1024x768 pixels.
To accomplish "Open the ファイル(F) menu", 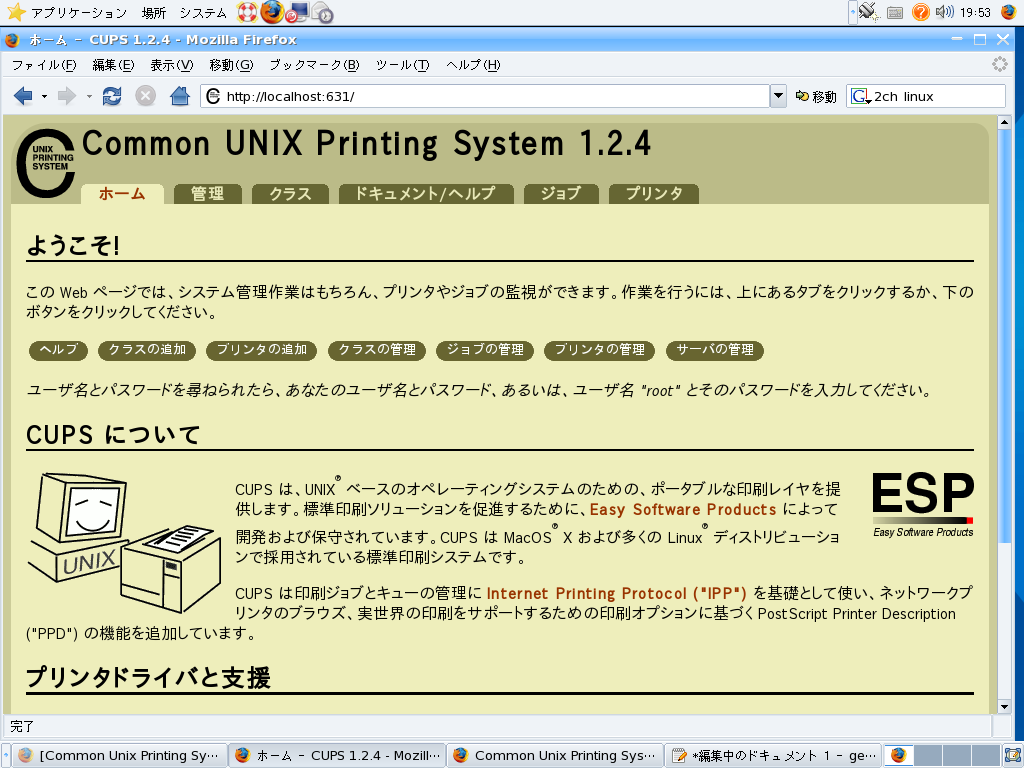I will (44, 65).
